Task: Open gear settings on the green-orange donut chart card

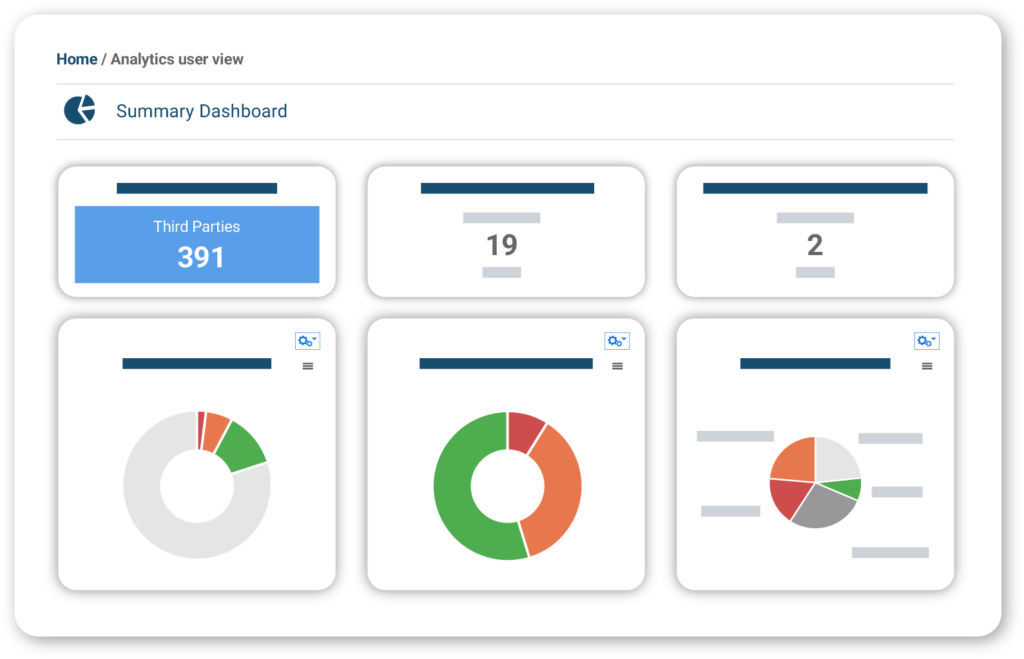Action: [x=617, y=341]
